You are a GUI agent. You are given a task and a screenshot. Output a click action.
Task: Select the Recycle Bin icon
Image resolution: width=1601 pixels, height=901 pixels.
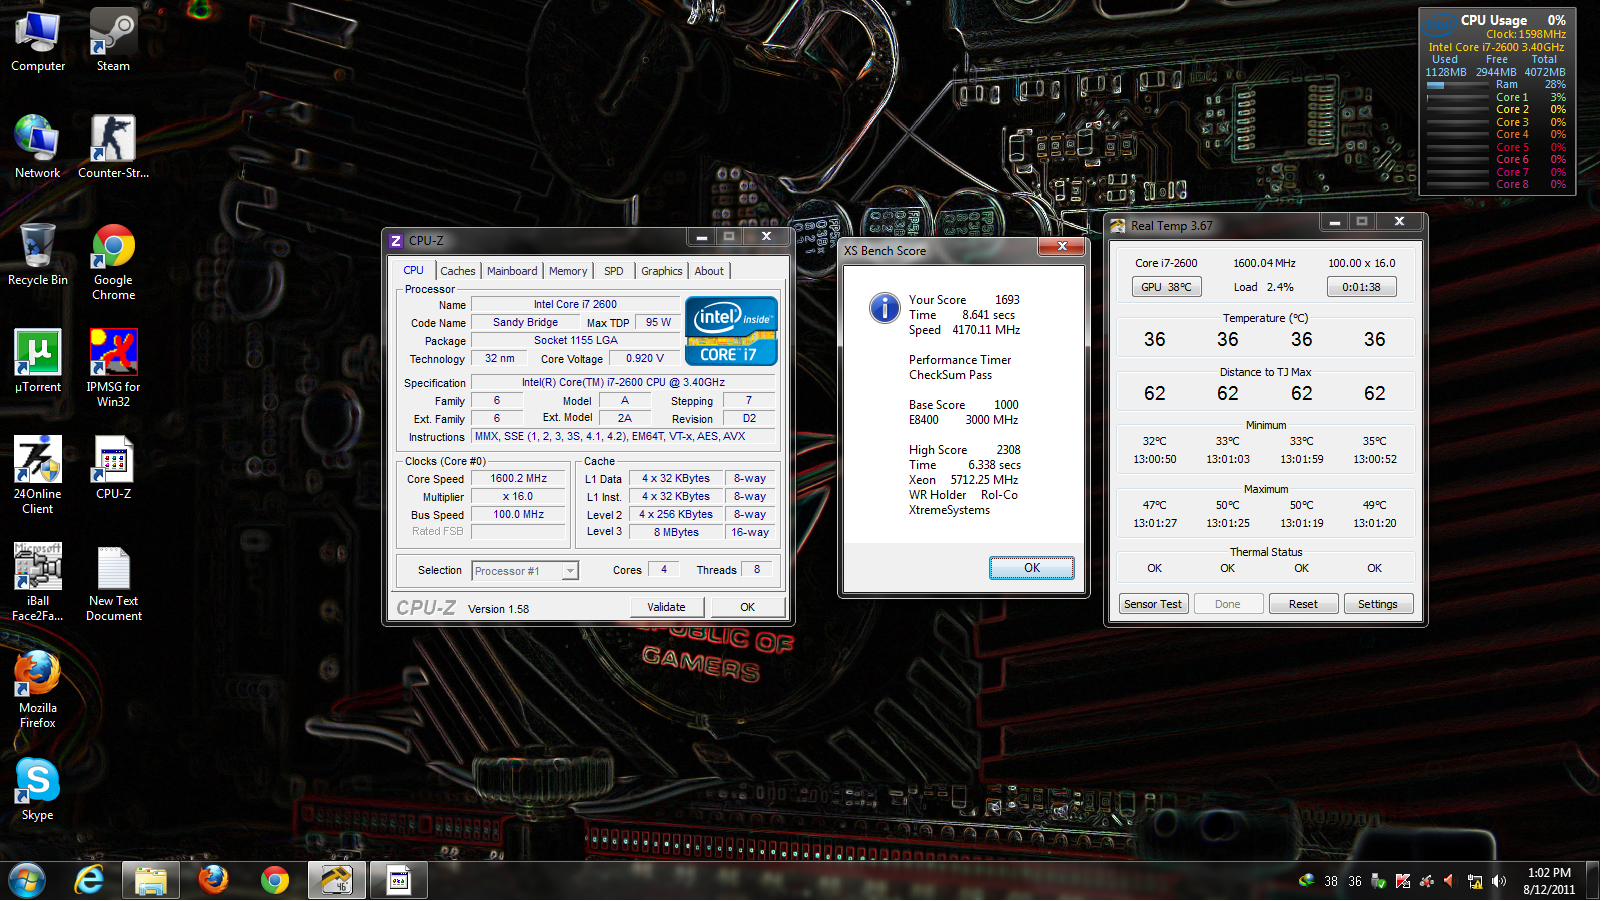pyautogui.click(x=38, y=254)
